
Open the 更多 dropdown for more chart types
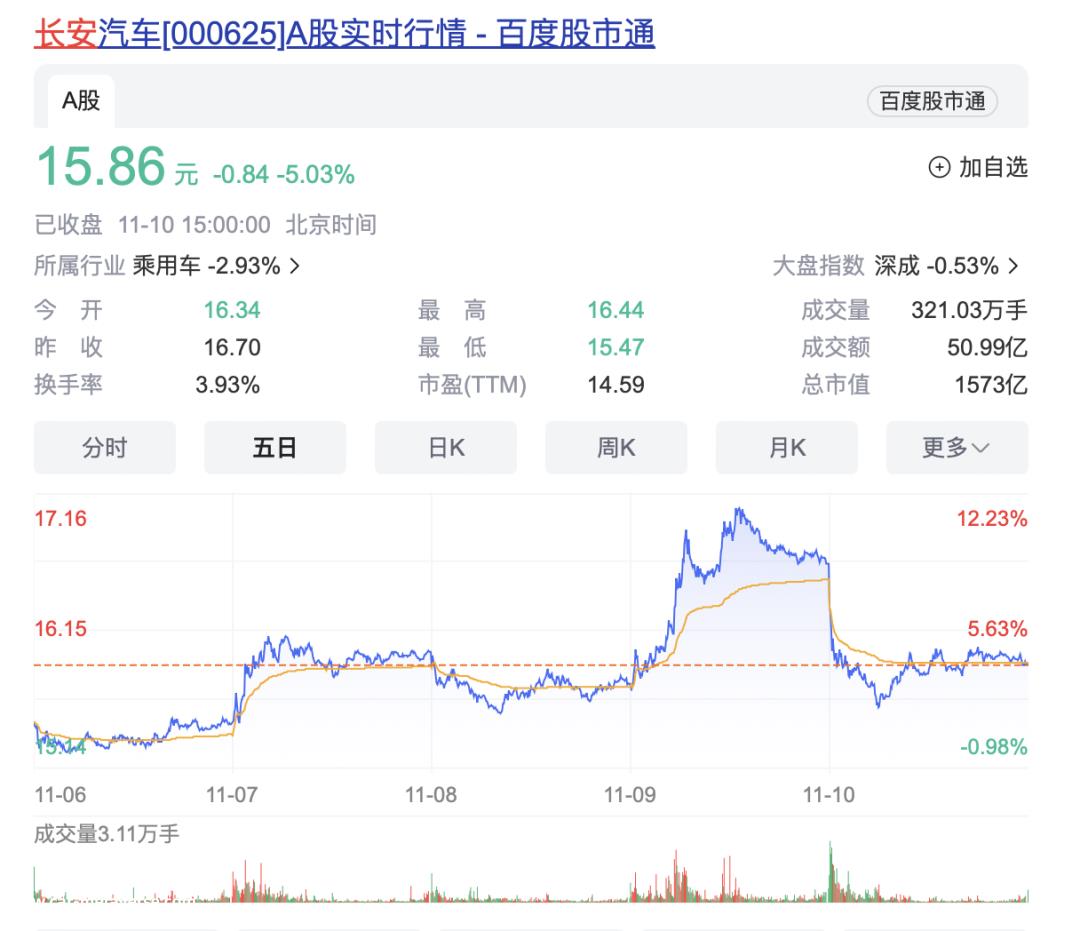point(957,448)
